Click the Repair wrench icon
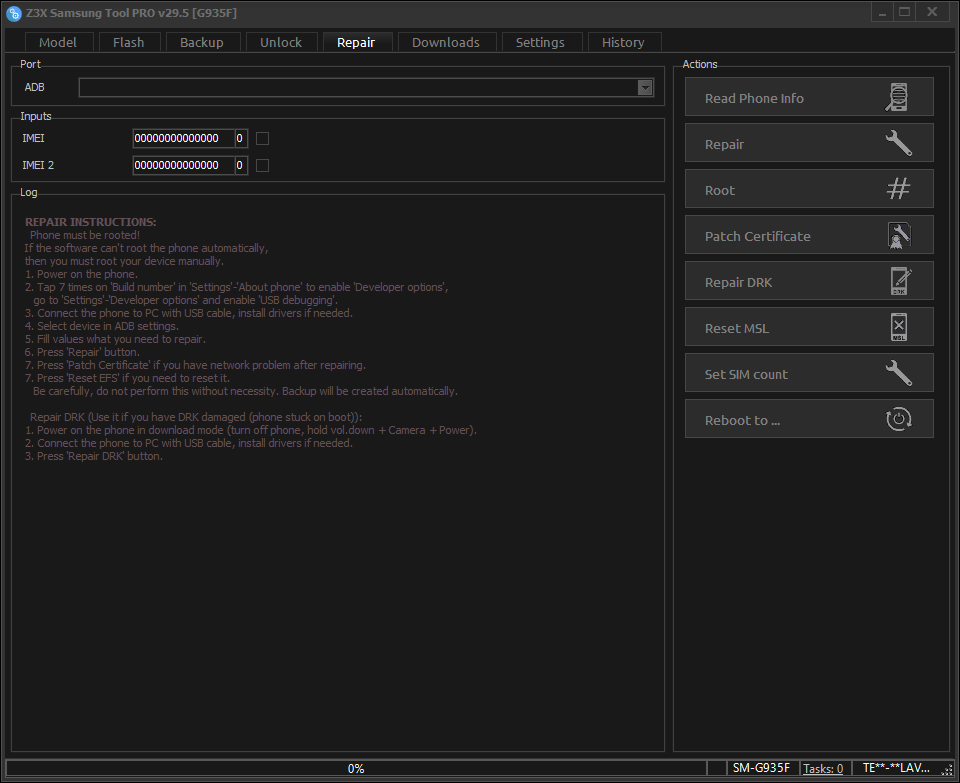The height and width of the screenshot is (783, 960). pyautogui.click(x=898, y=143)
